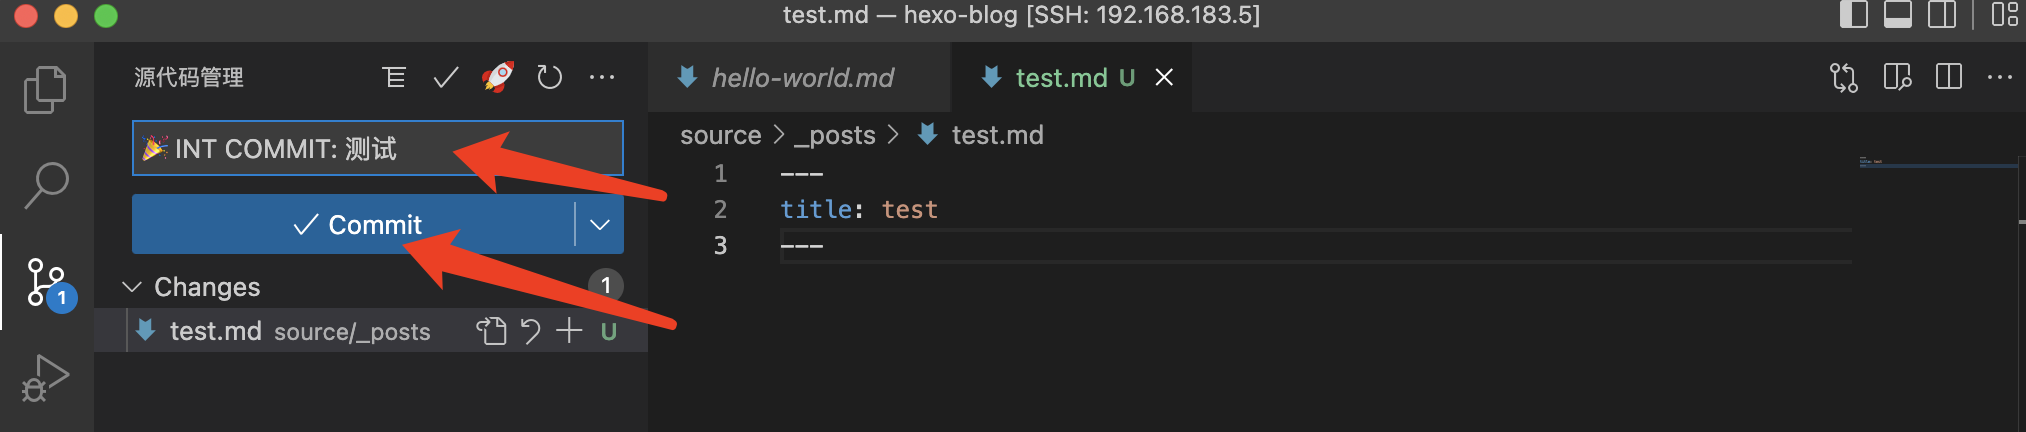The image size is (2026, 432).
Task: Open the Explorer view in activity bar
Action: [45, 90]
